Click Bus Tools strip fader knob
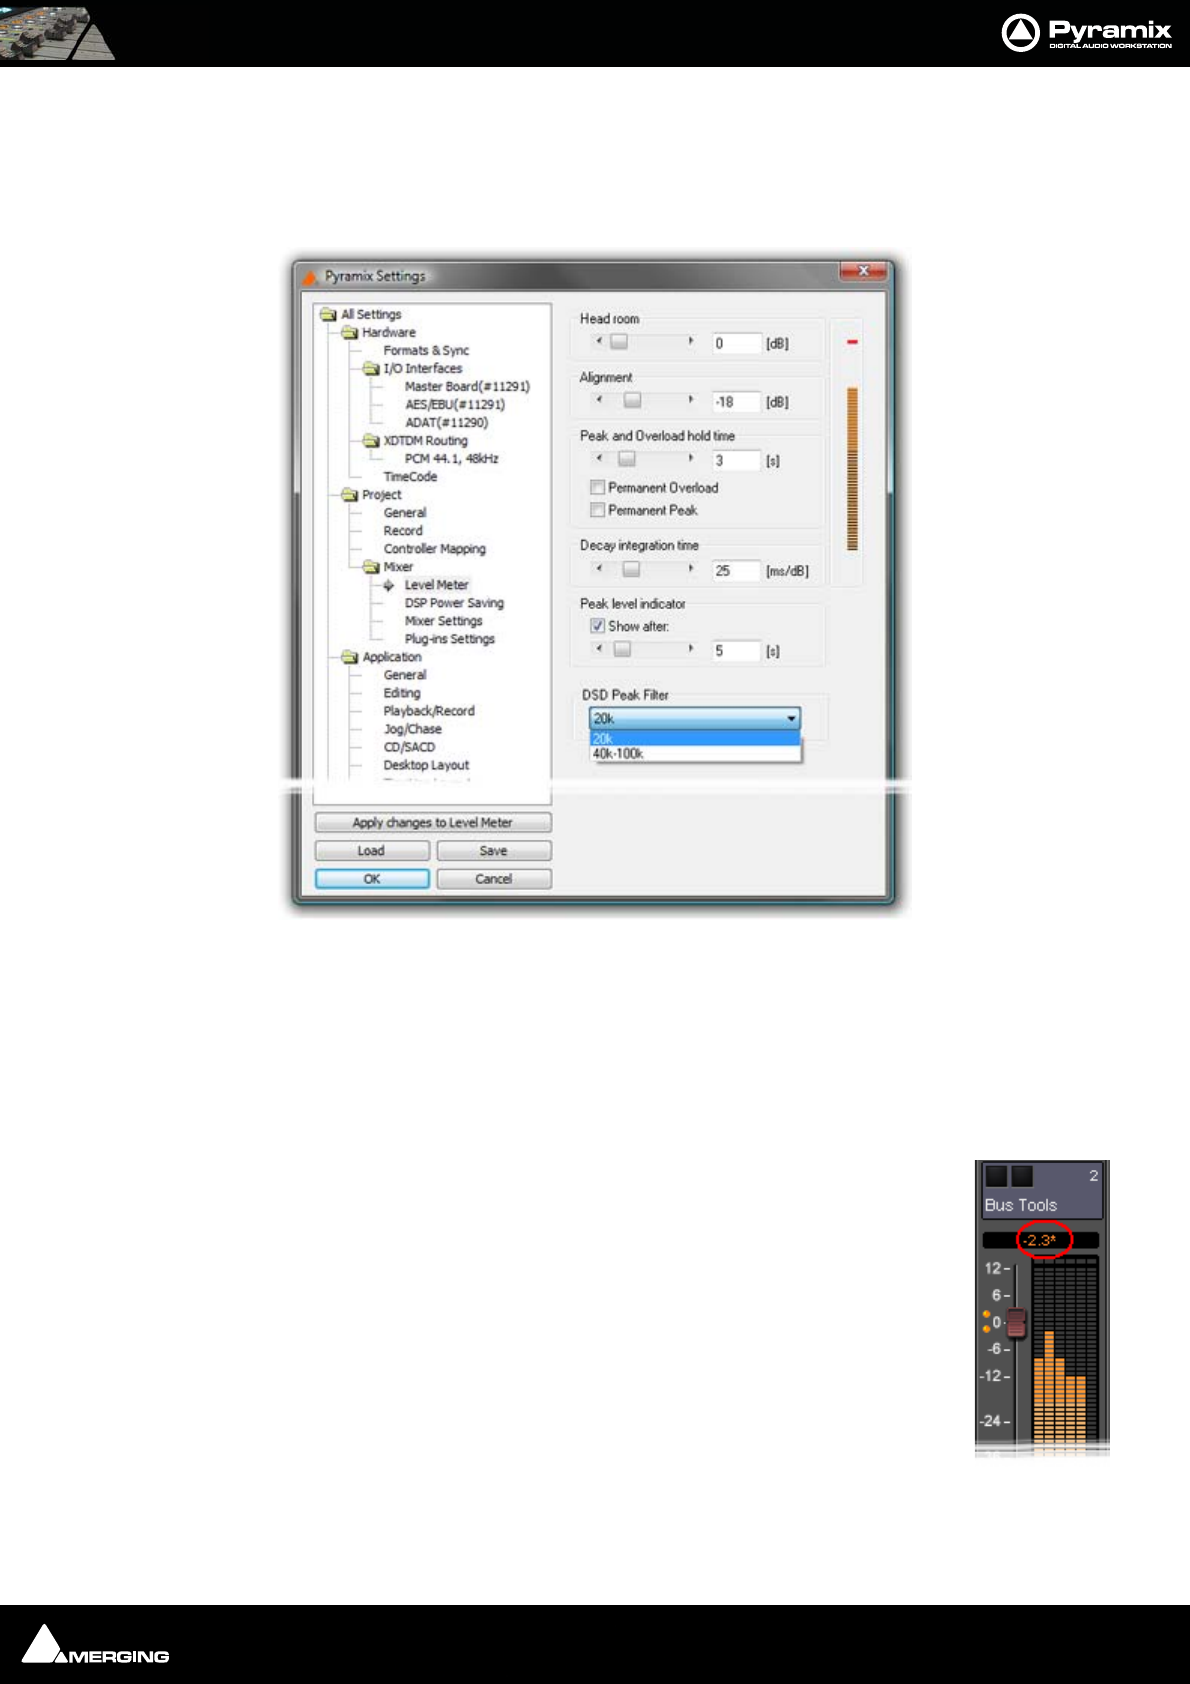This screenshot has height=1684, width=1190. coord(1016,1322)
